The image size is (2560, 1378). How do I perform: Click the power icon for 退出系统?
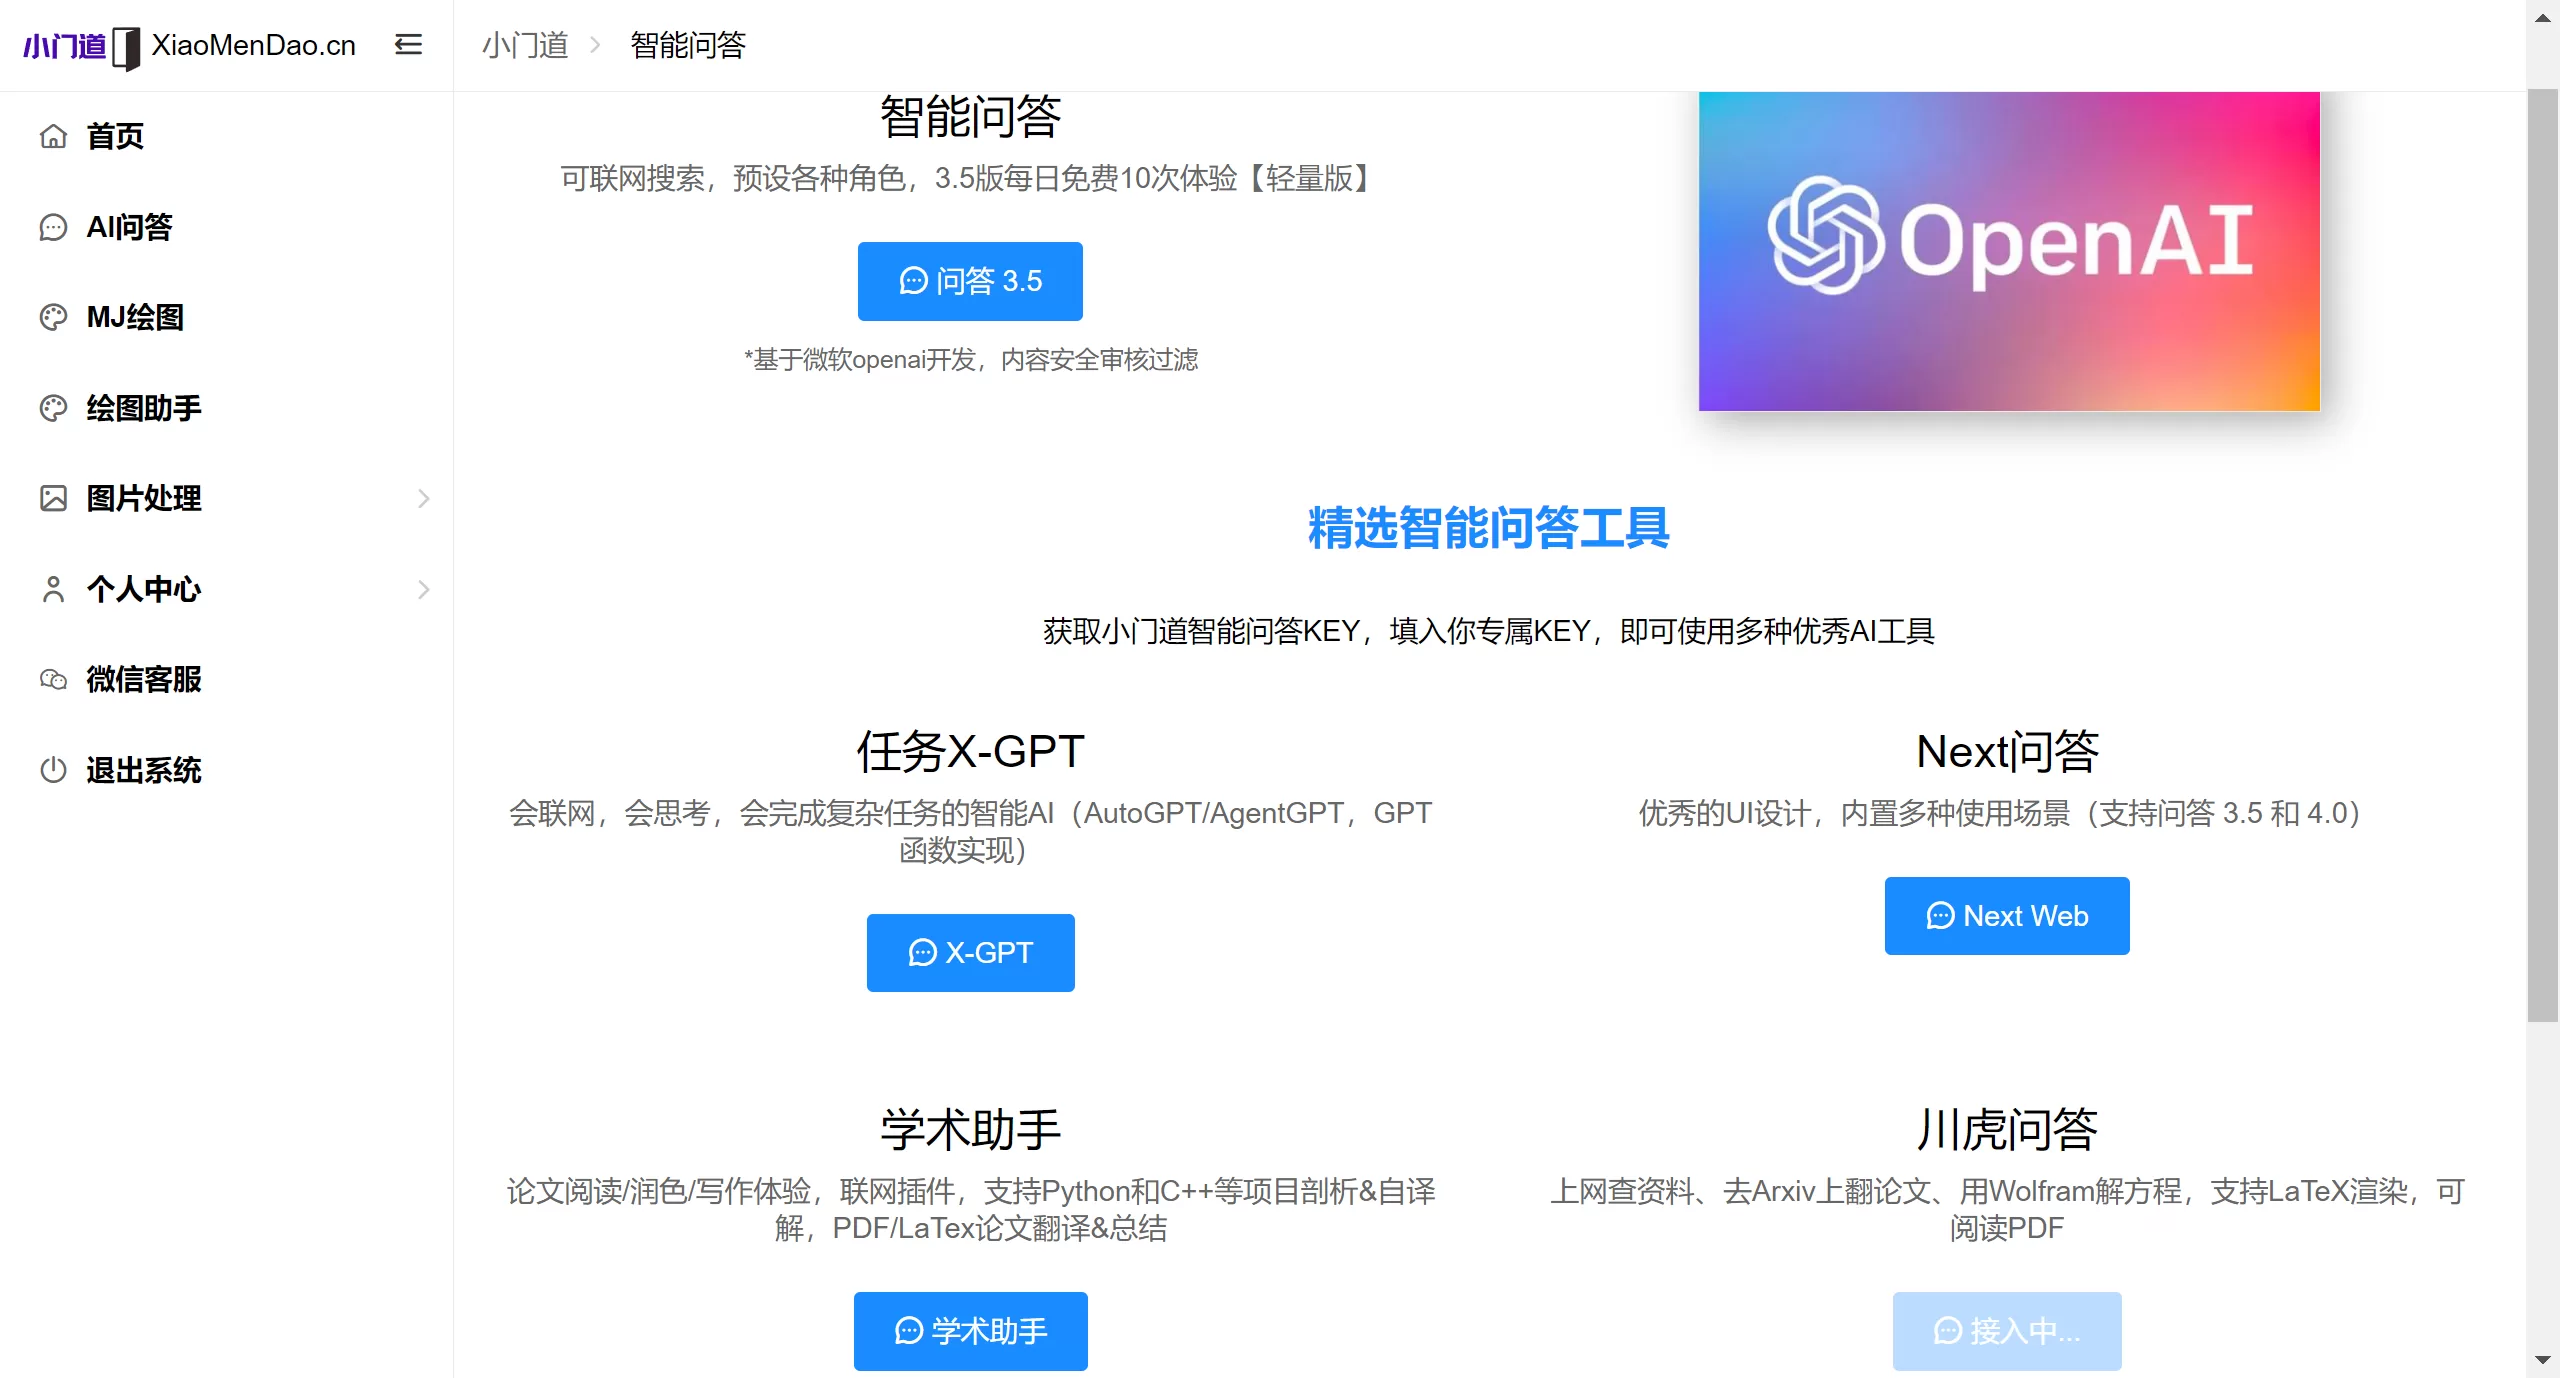tap(53, 770)
